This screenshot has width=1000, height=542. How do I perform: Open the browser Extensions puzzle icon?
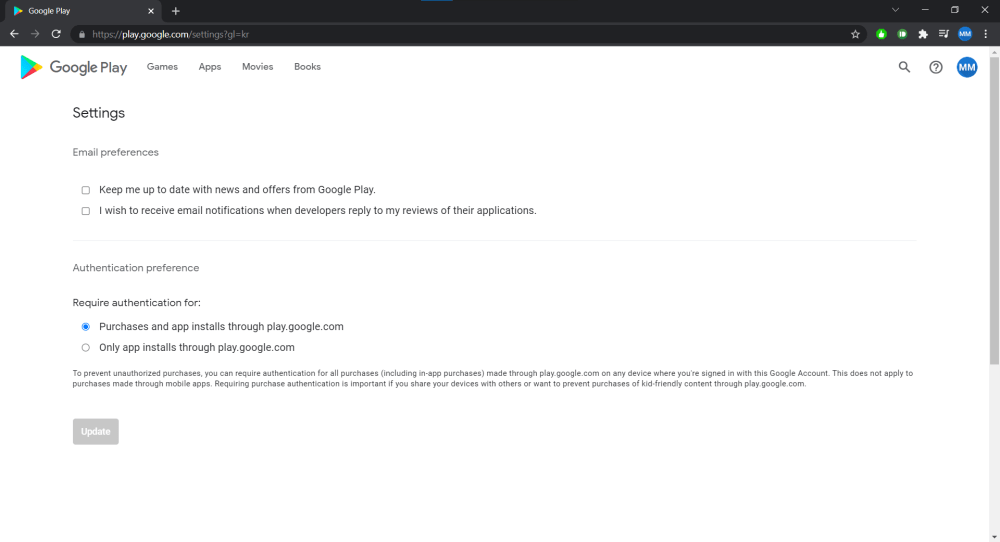923,34
